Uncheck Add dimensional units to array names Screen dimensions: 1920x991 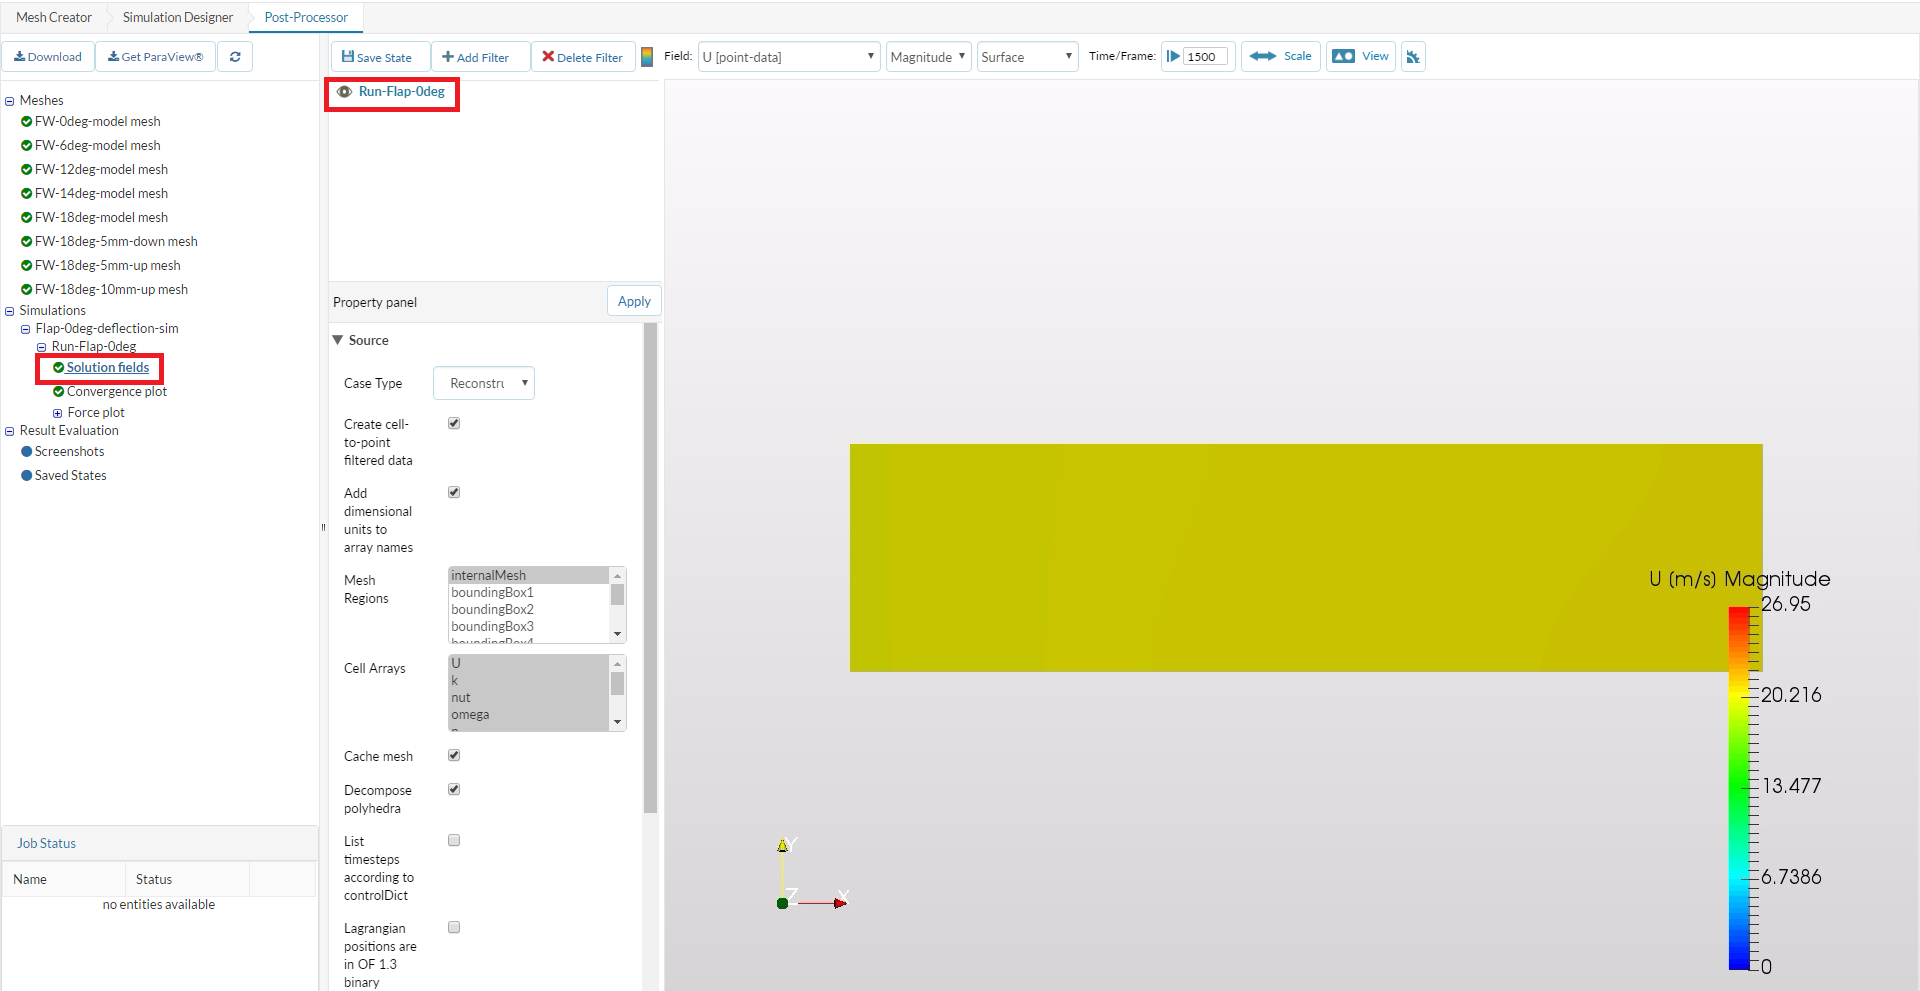click(454, 492)
